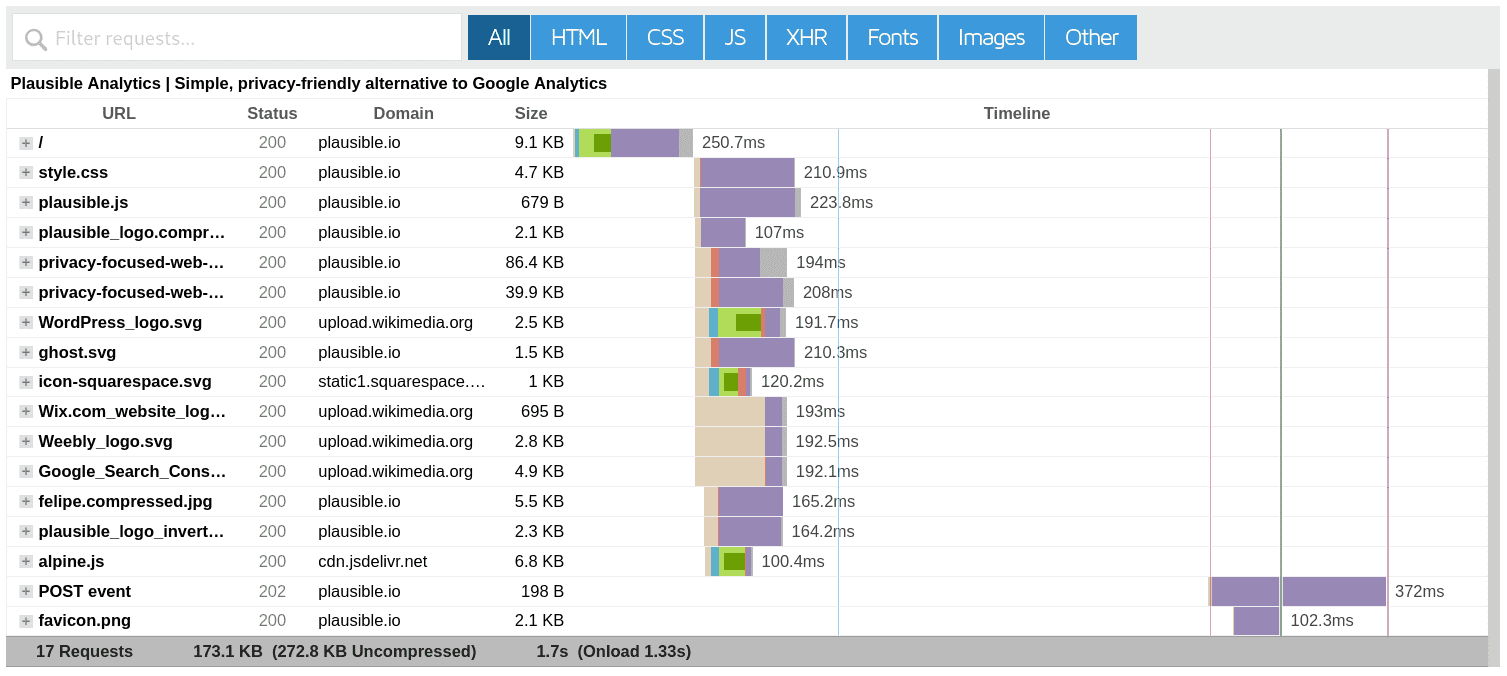
Task: Expand the POST event request details
Action: point(25,591)
